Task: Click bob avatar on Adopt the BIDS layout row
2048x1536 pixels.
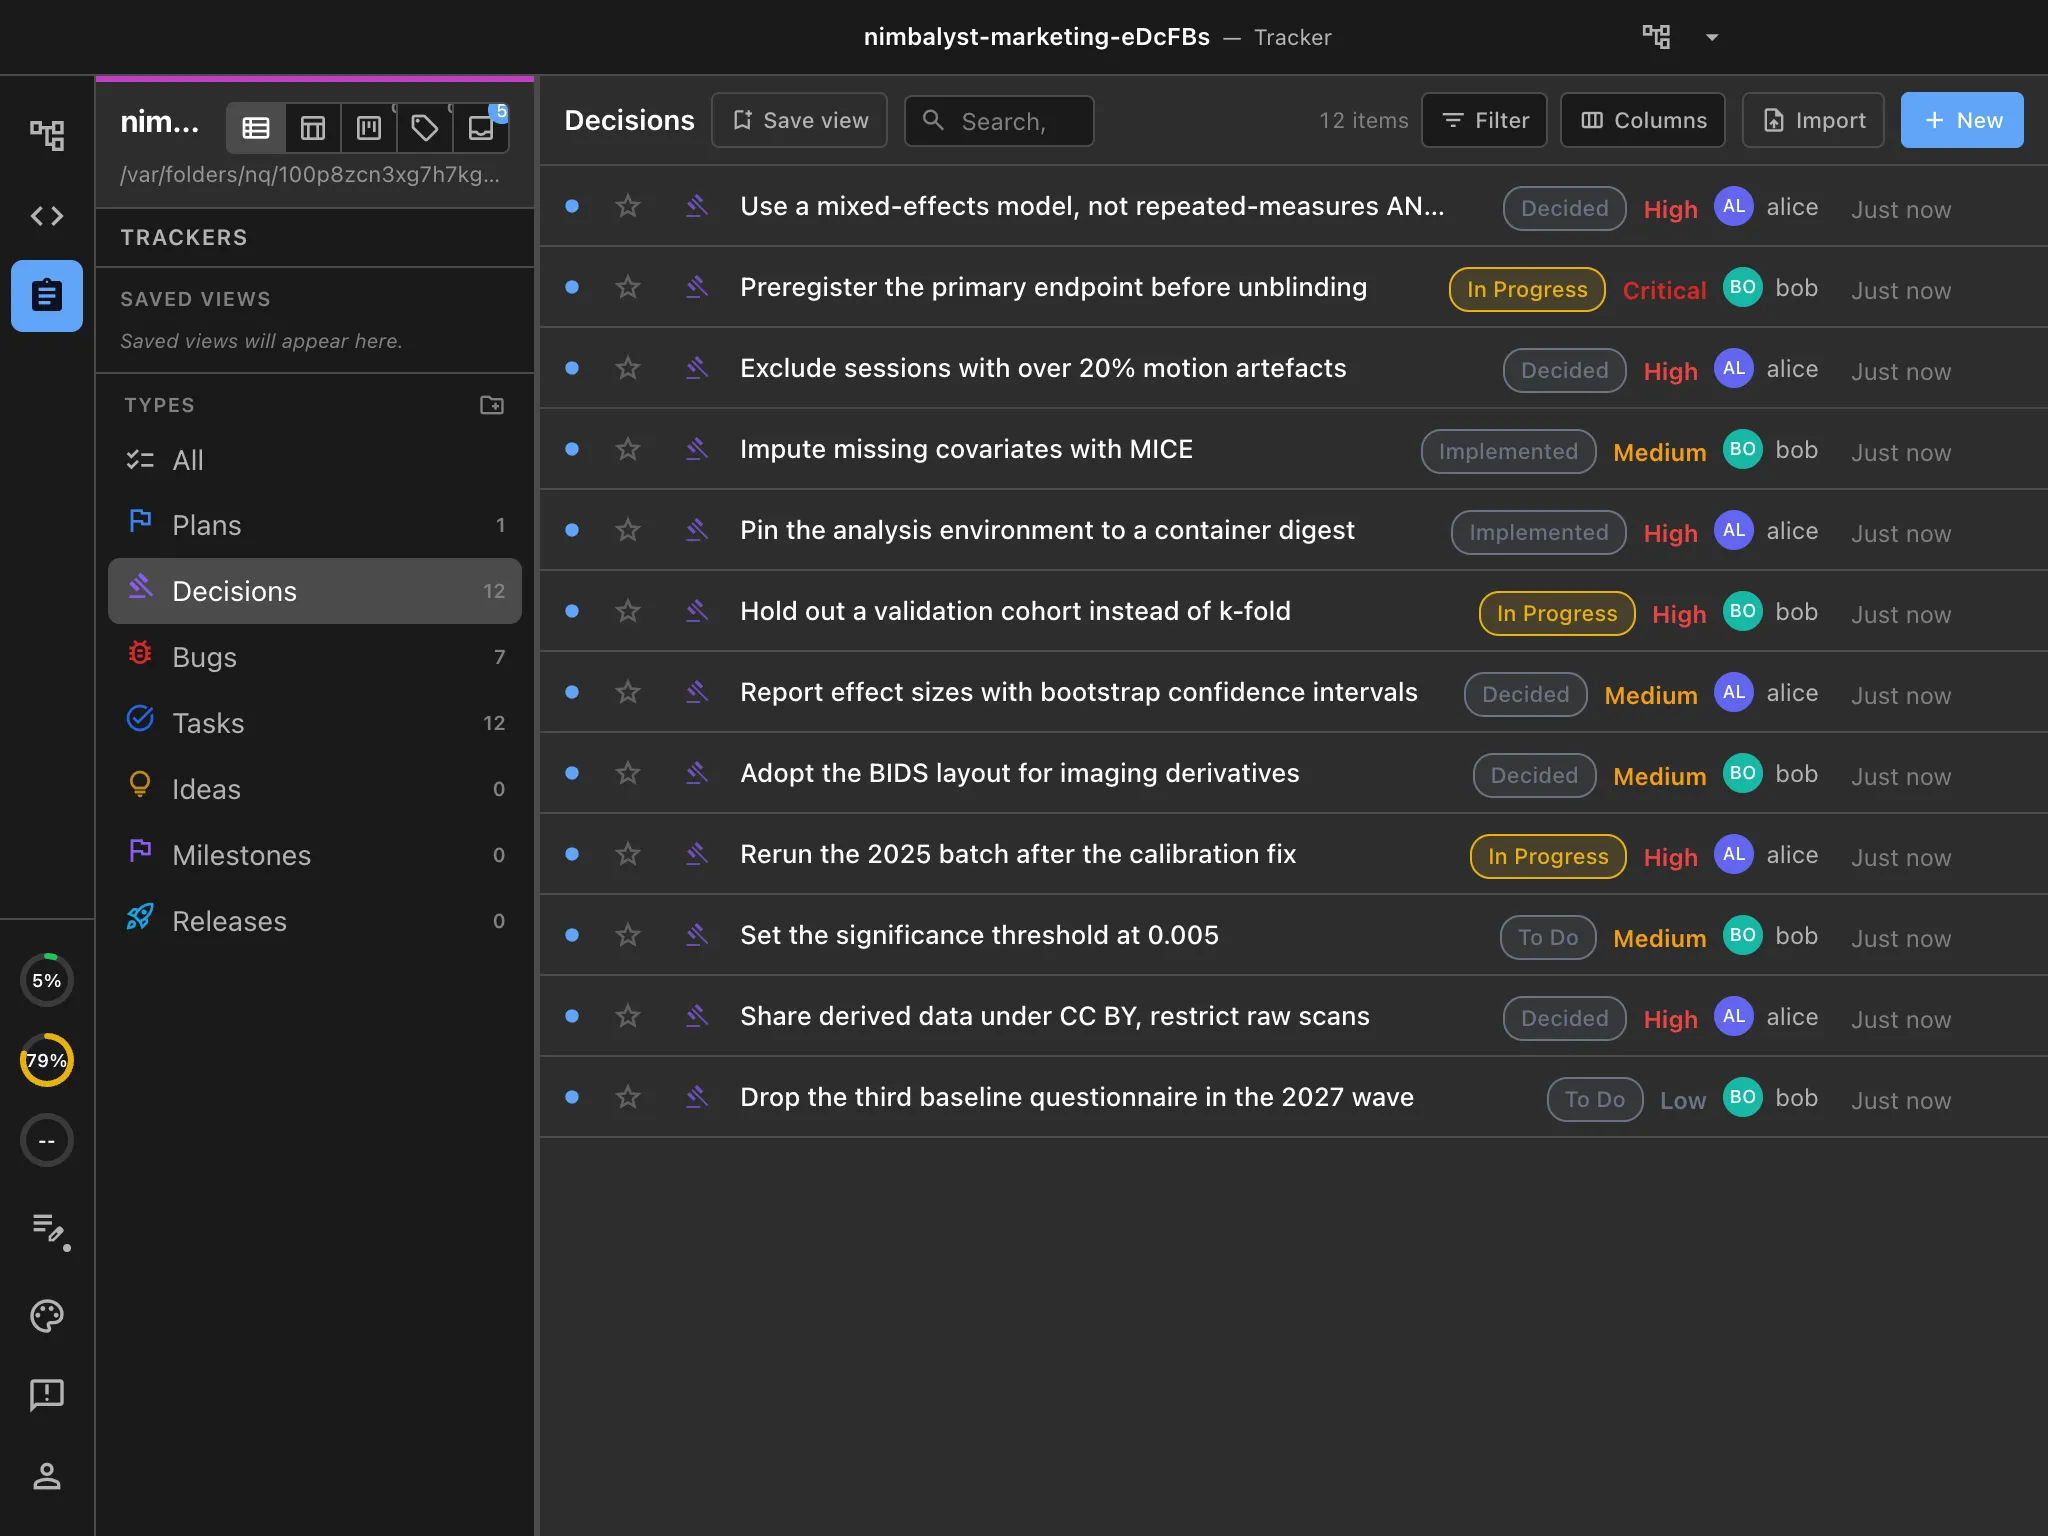Action: click(1743, 773)
